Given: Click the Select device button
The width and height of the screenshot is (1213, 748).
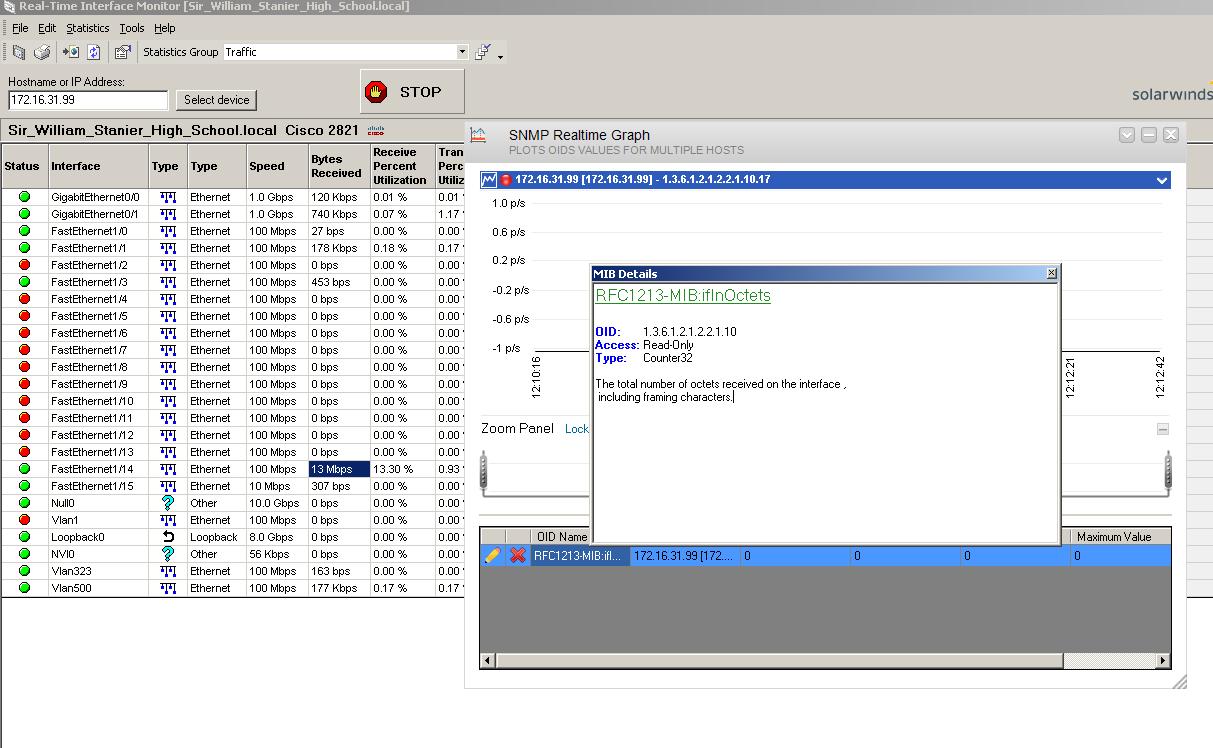Looking at the screenshot, I should pyautogui.click(x=216, y=100).
